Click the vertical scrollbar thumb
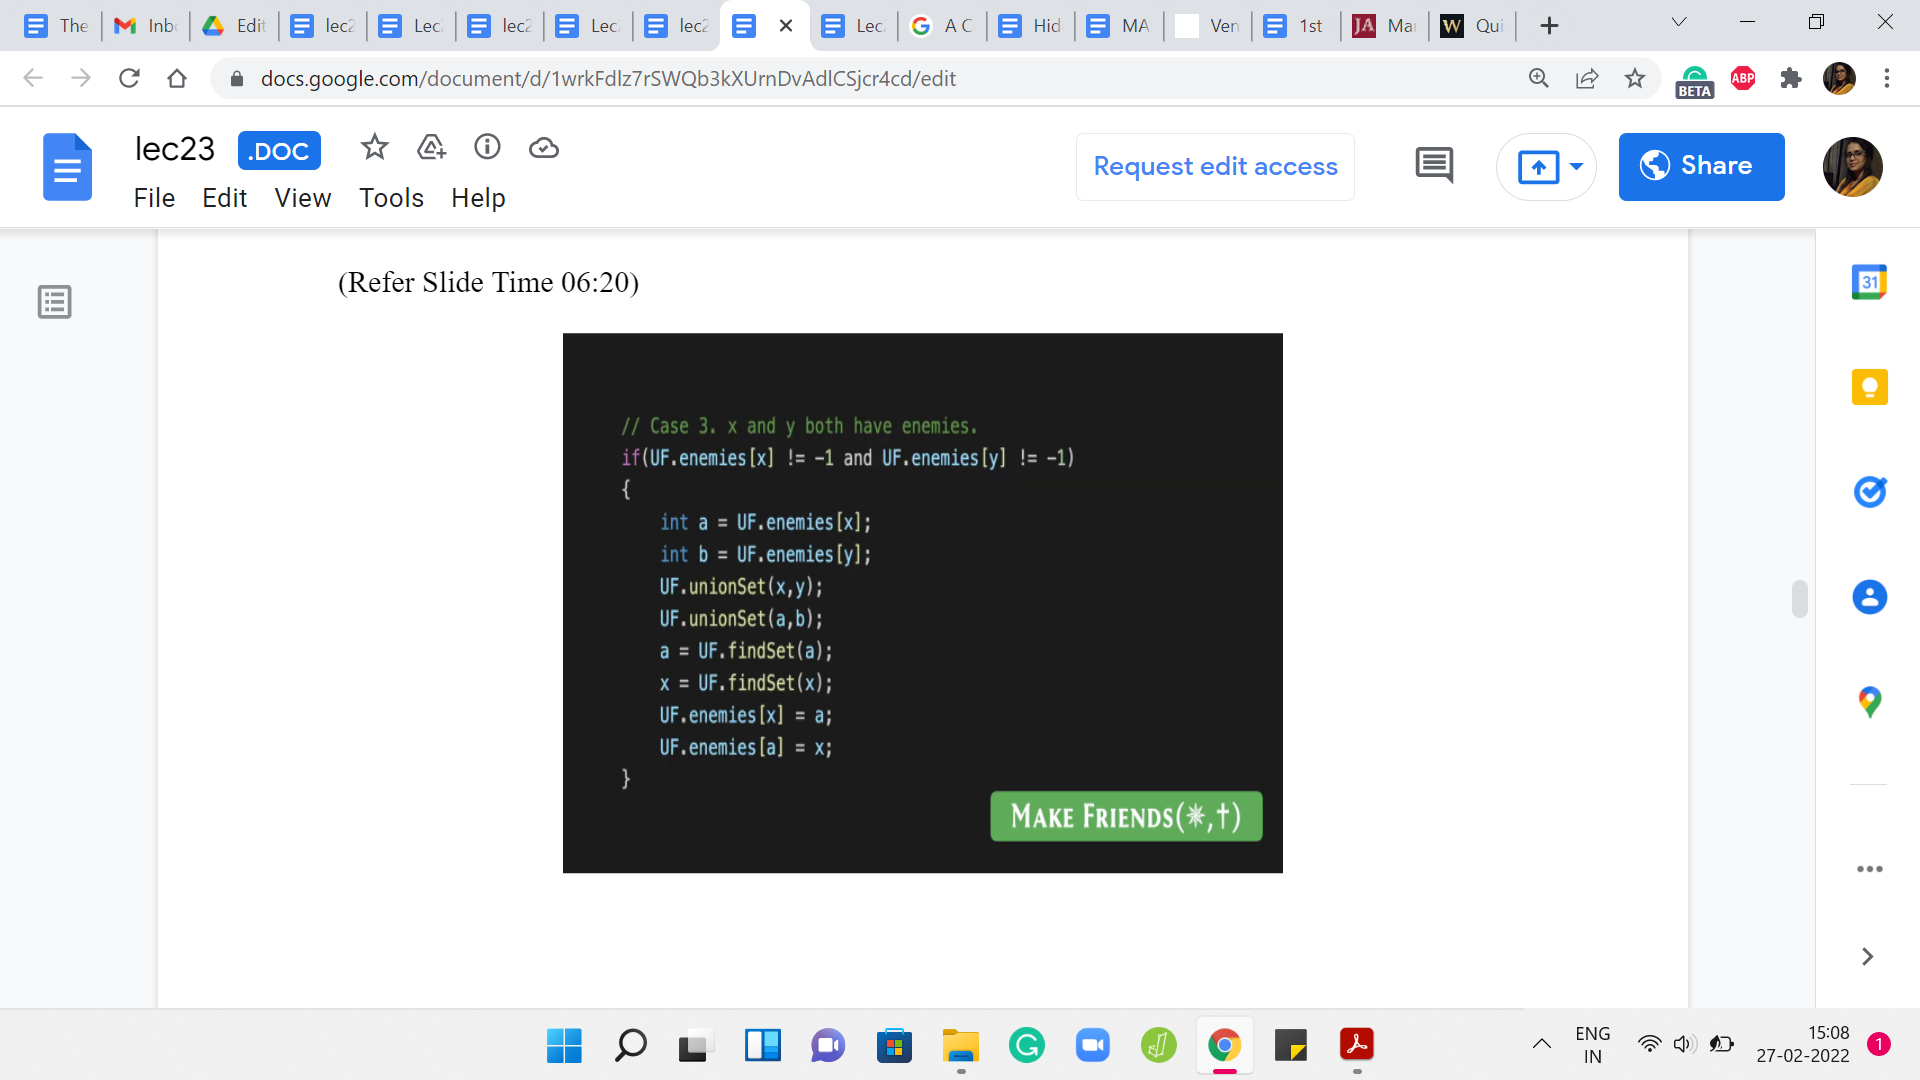 [1799, 599]
